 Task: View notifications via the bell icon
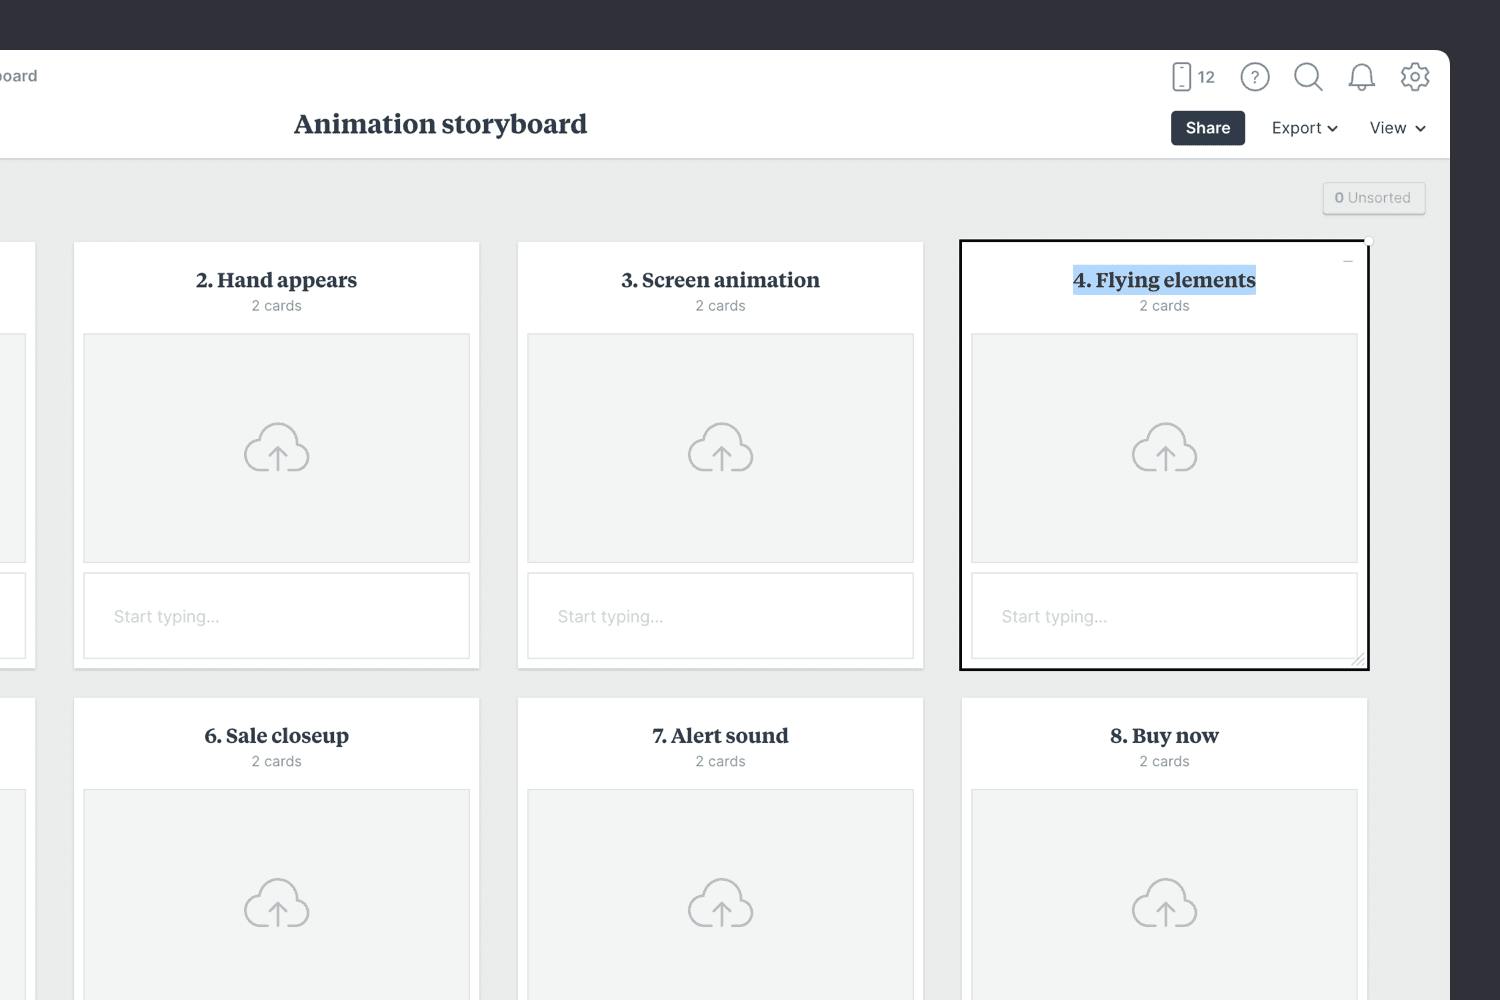(x=1361, y=77)
